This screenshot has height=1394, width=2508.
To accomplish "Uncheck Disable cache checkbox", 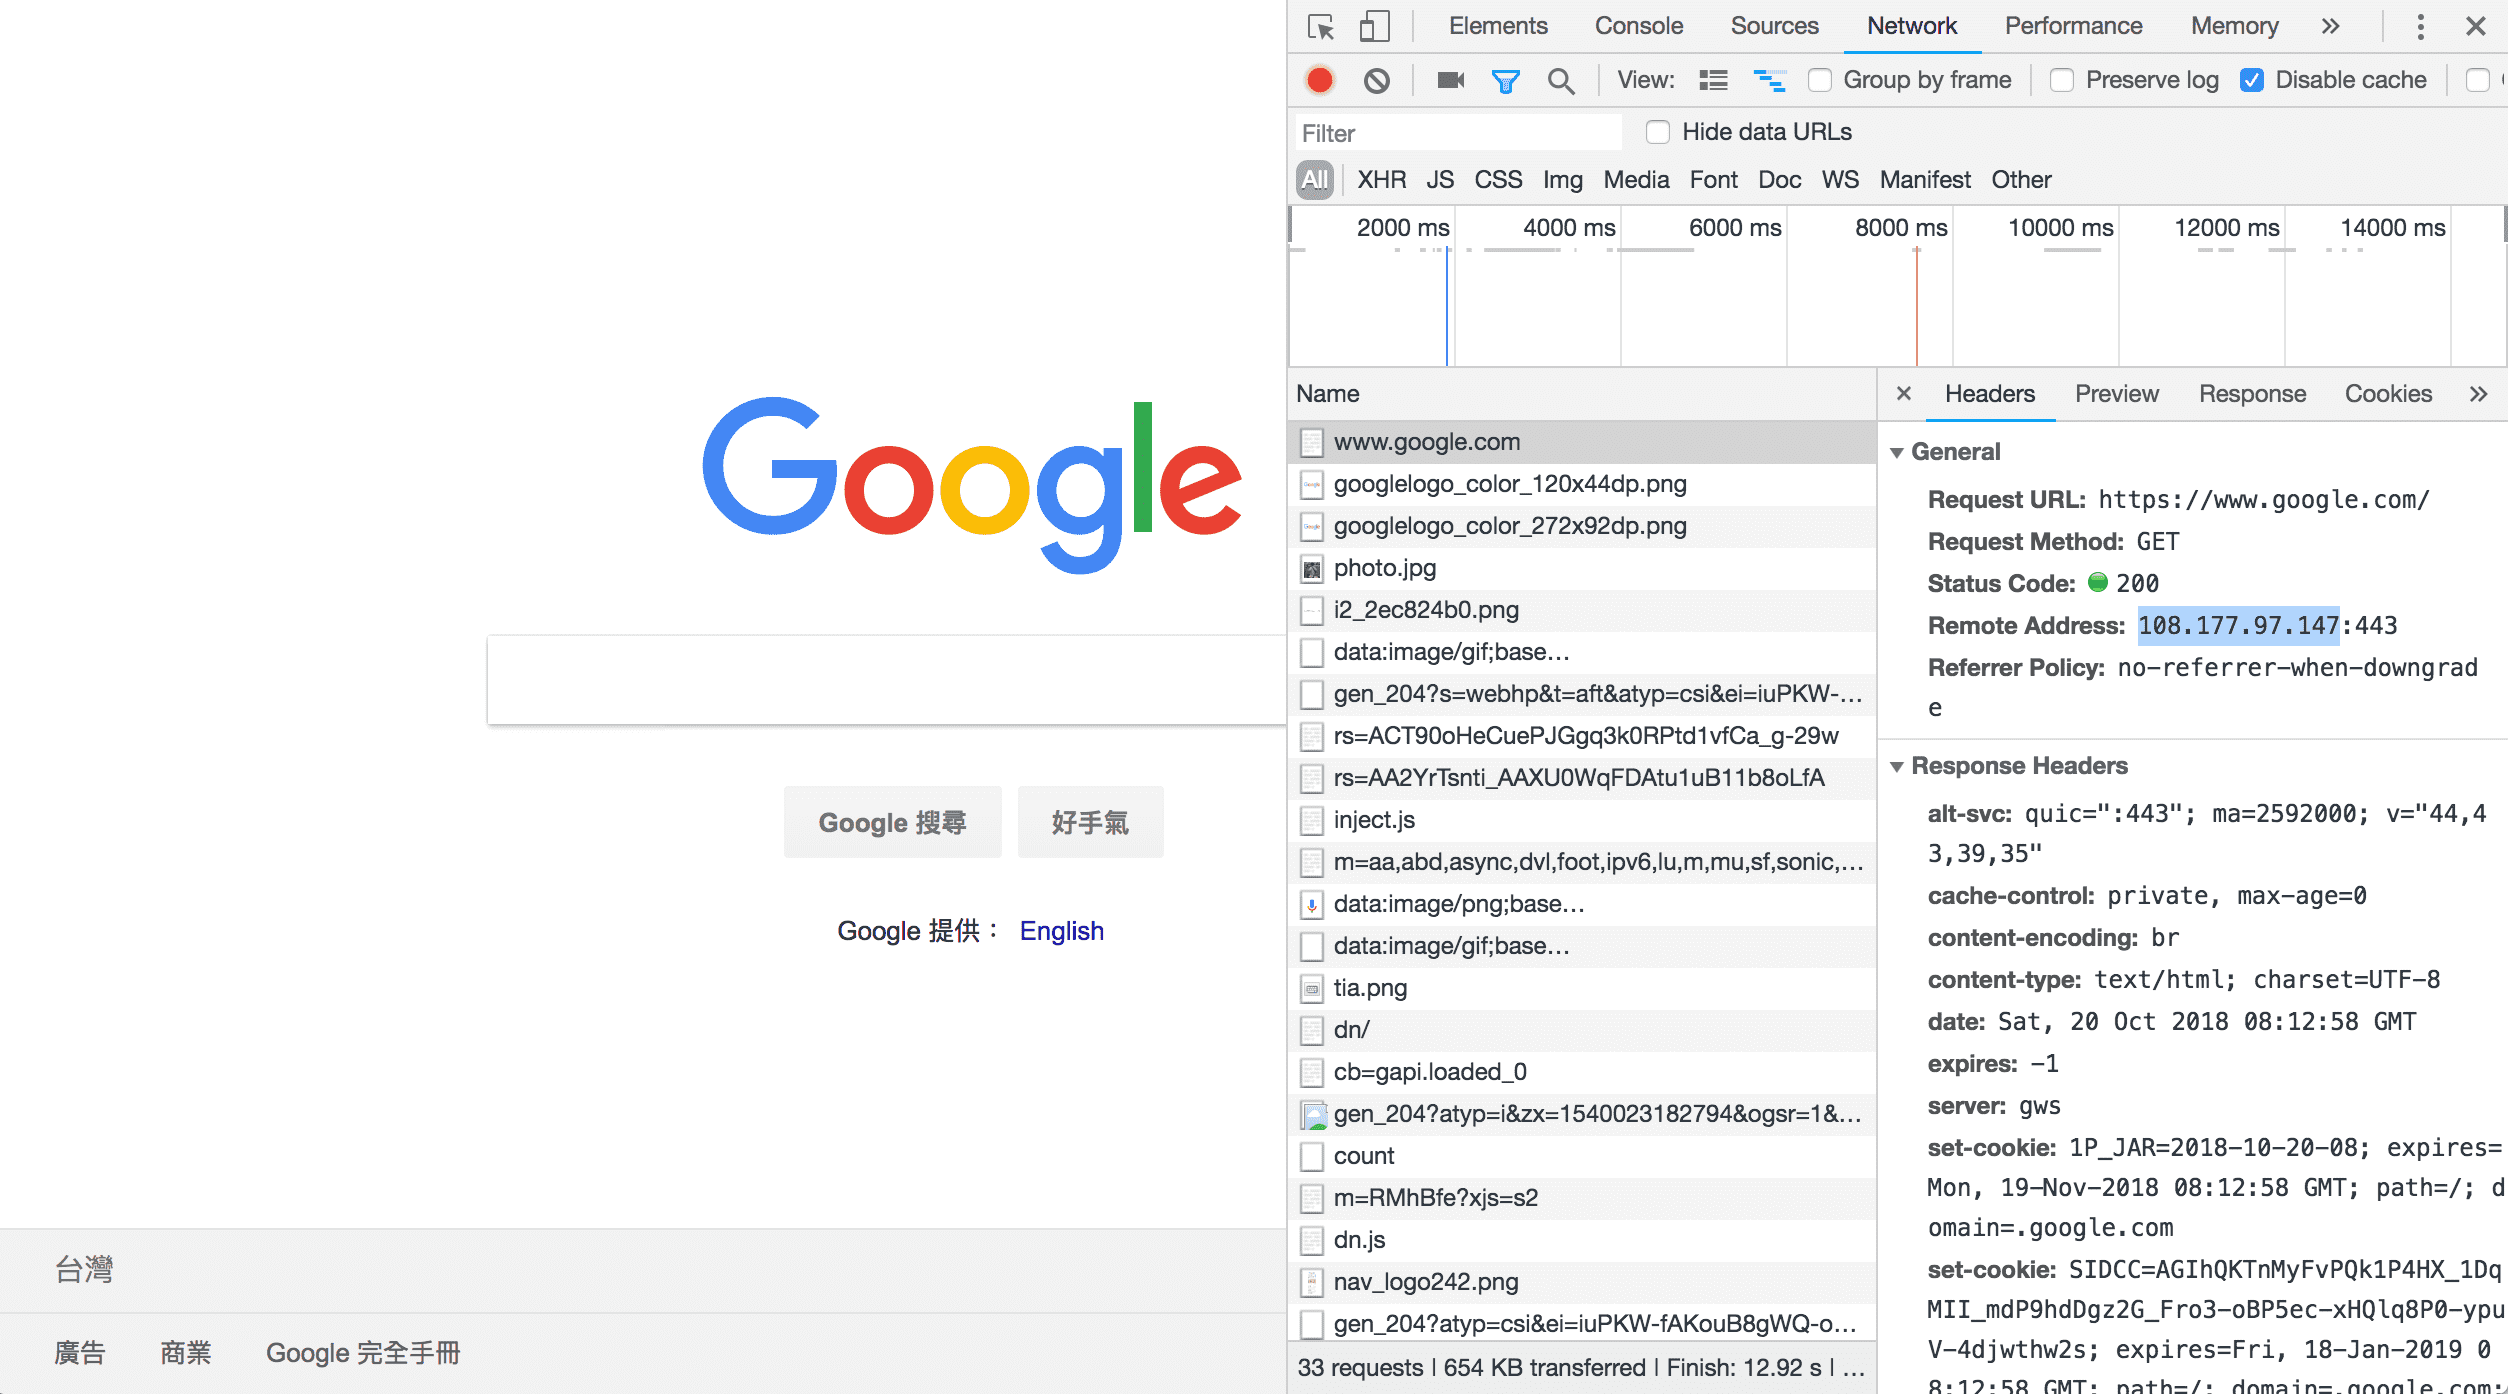I will point(2252,80).
